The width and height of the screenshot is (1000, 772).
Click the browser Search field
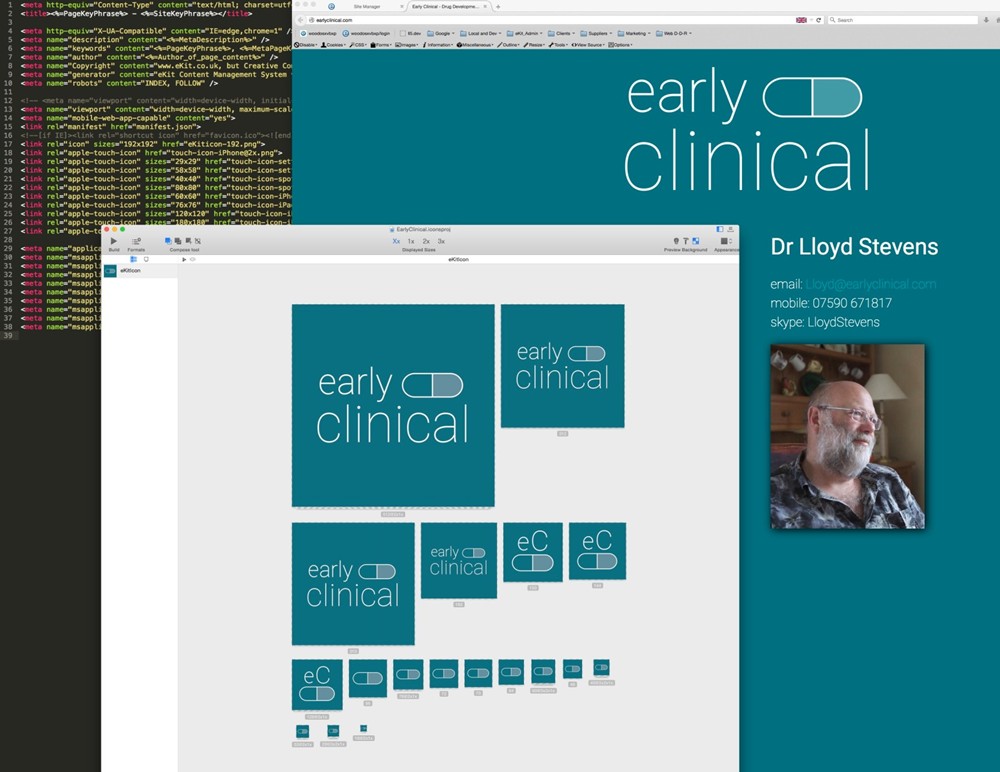(902, 20)
